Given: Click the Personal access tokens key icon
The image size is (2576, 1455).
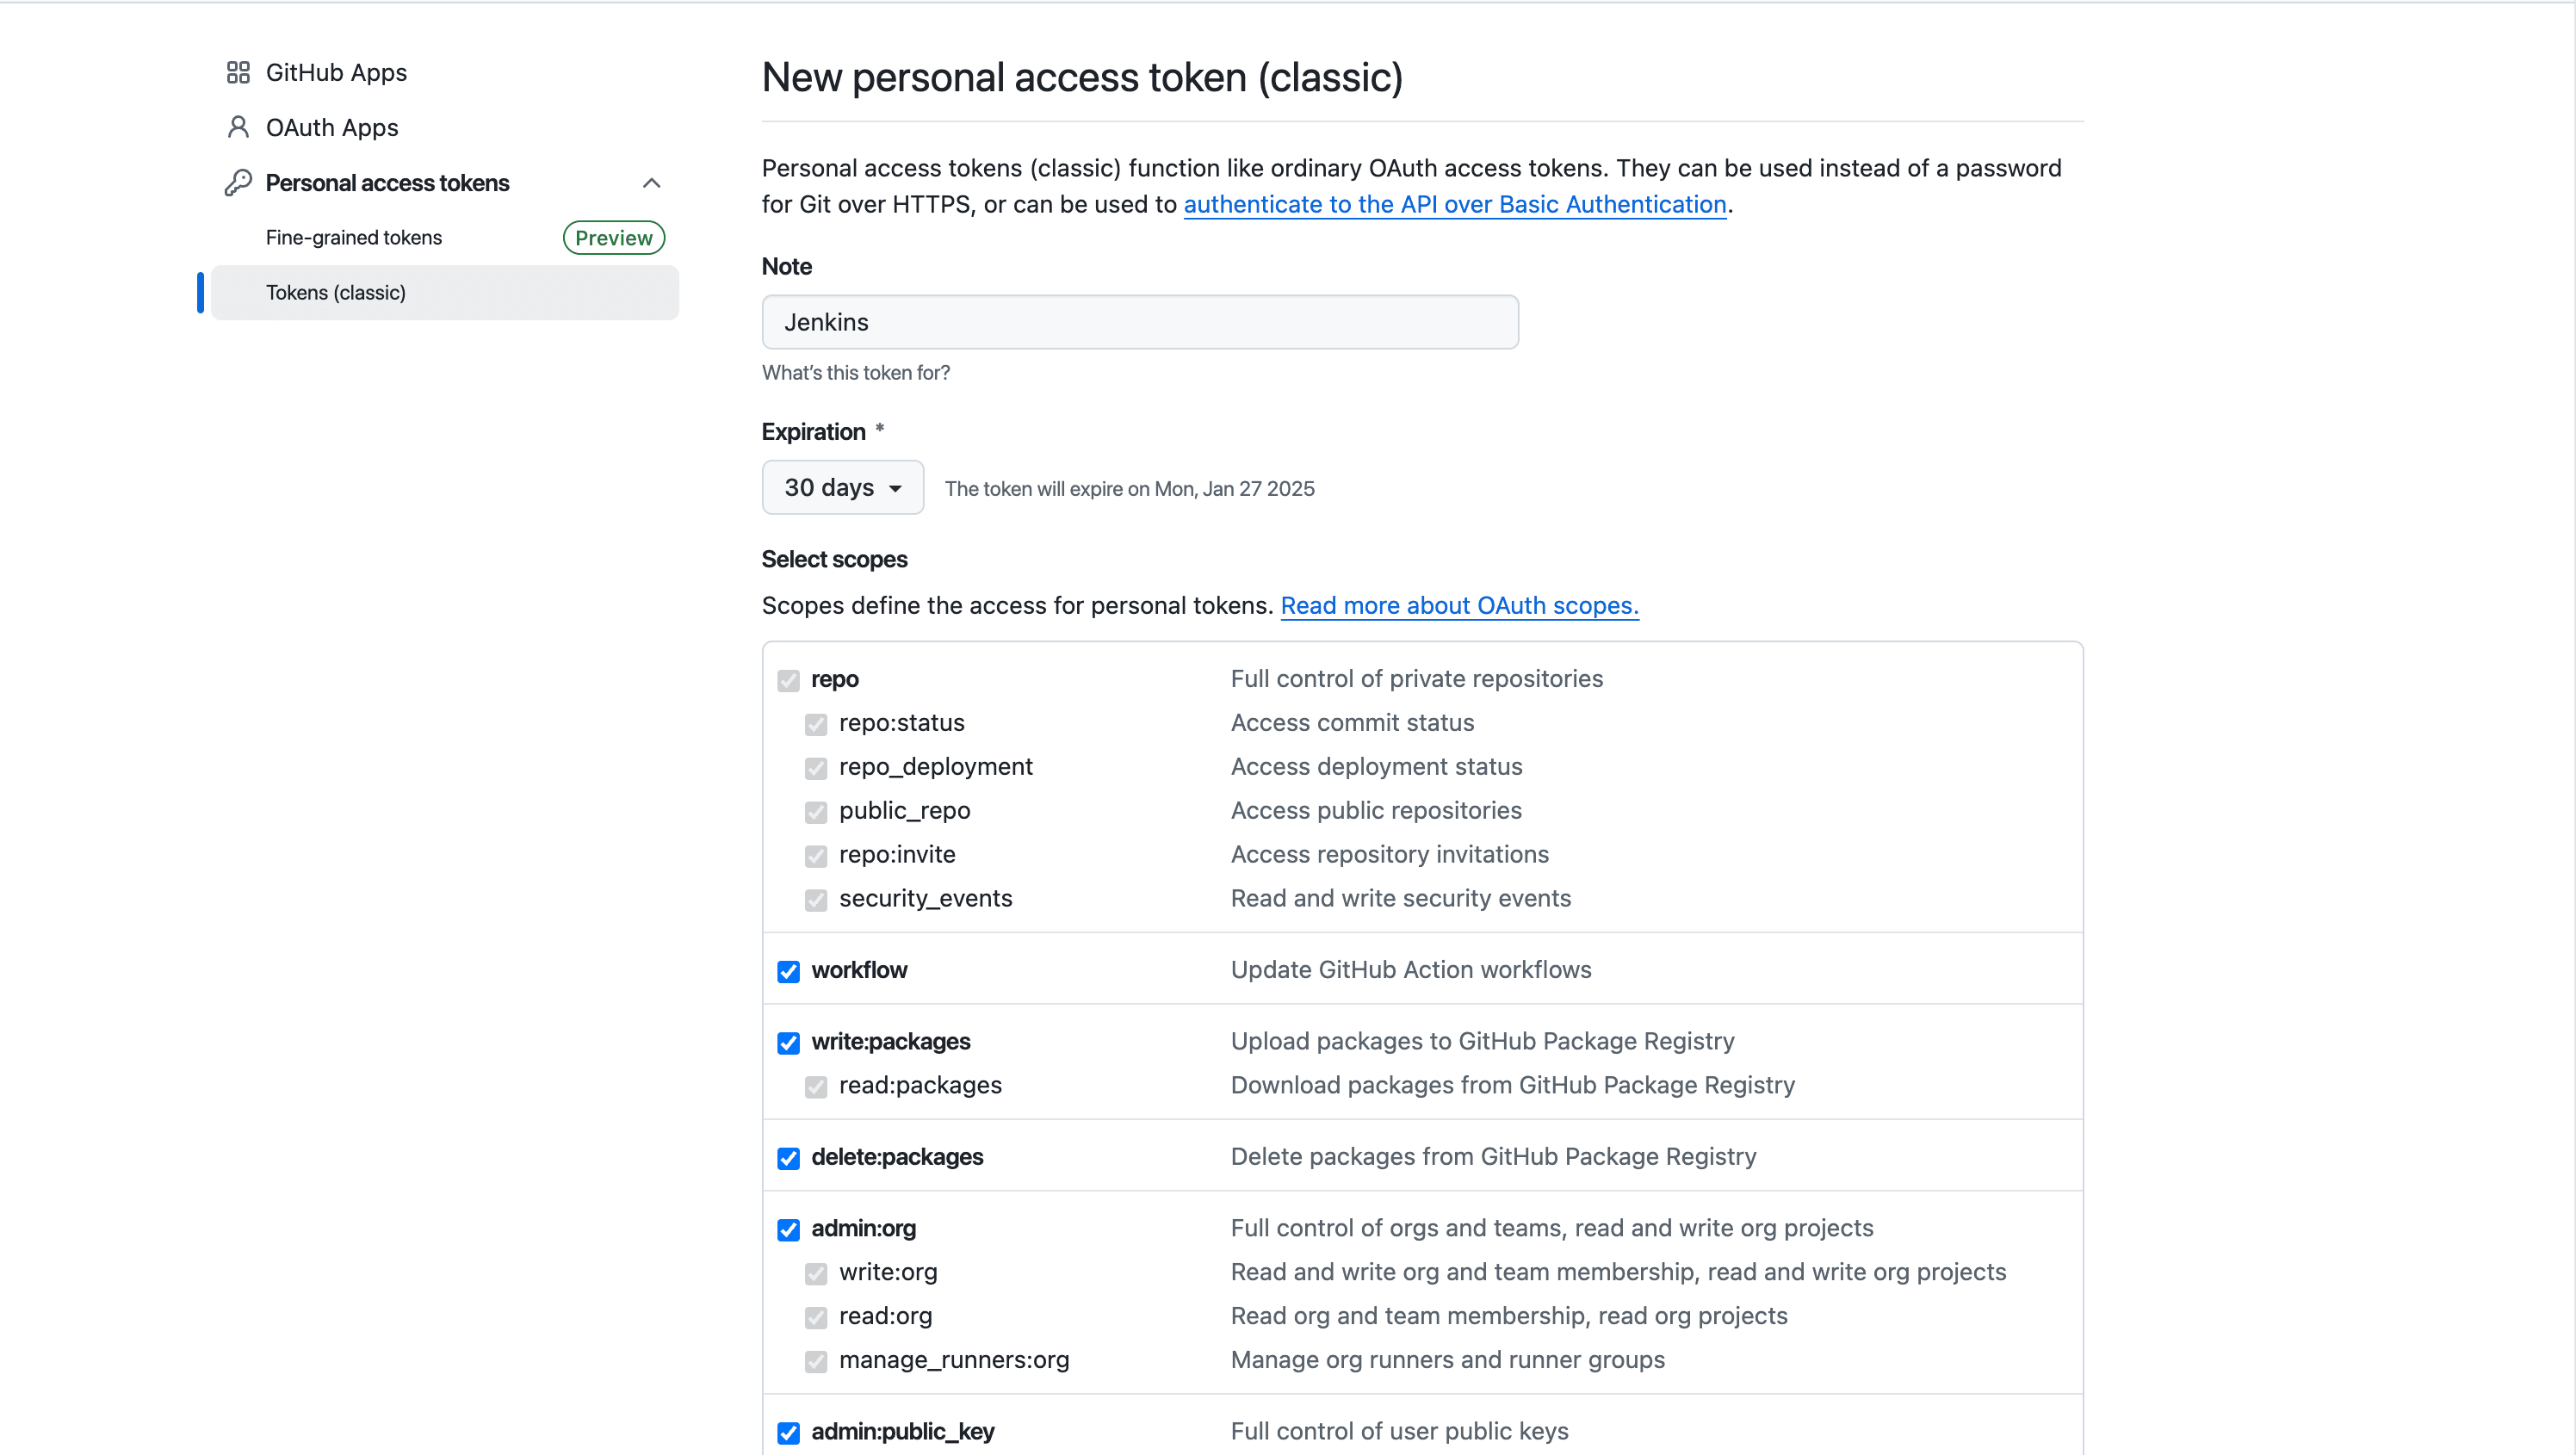Looking at the screenshot, I should [238, 183].
